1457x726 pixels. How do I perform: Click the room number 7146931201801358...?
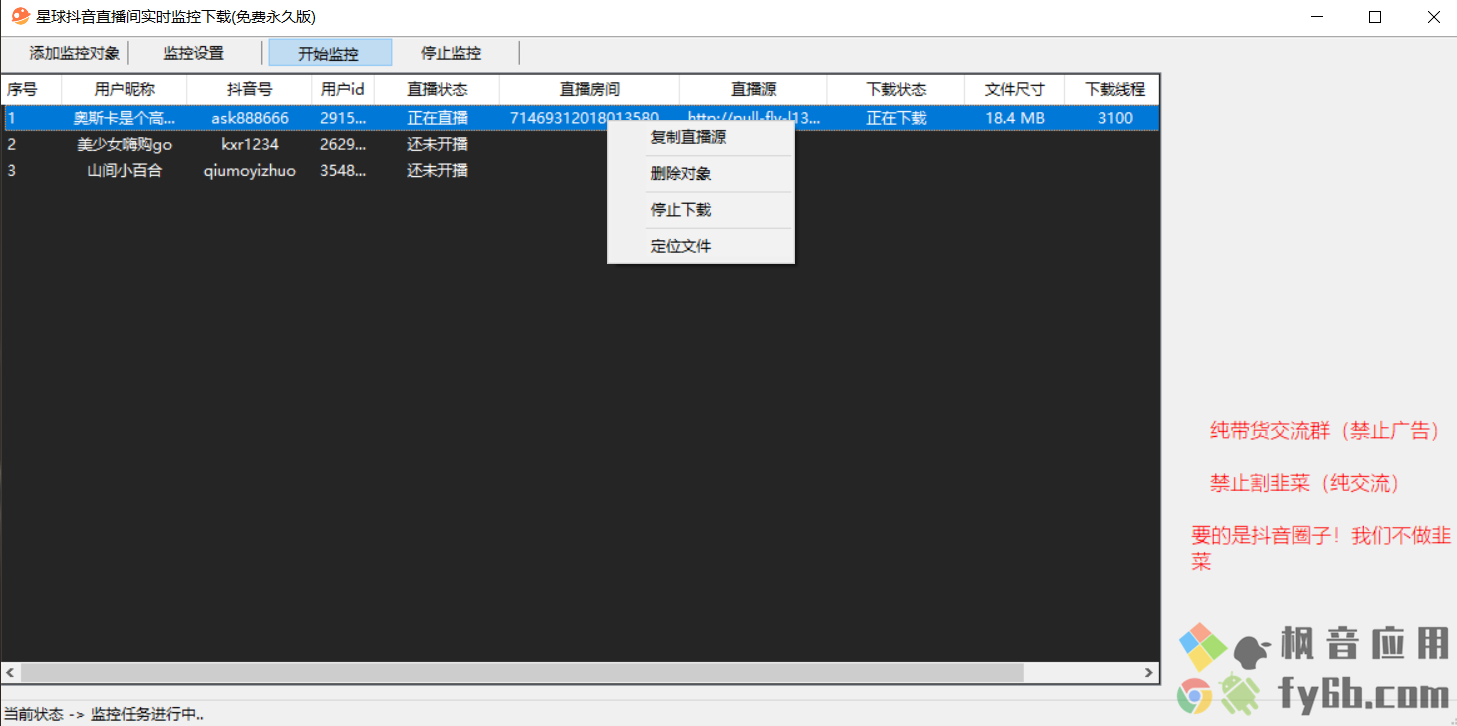(x=584, y=118)
